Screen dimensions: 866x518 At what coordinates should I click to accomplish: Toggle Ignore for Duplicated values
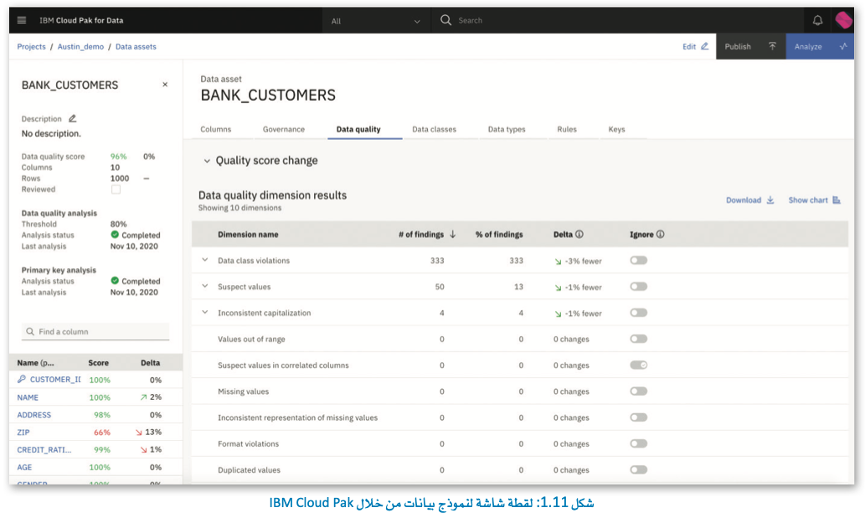pyautogui.click(x=638, y=469)
